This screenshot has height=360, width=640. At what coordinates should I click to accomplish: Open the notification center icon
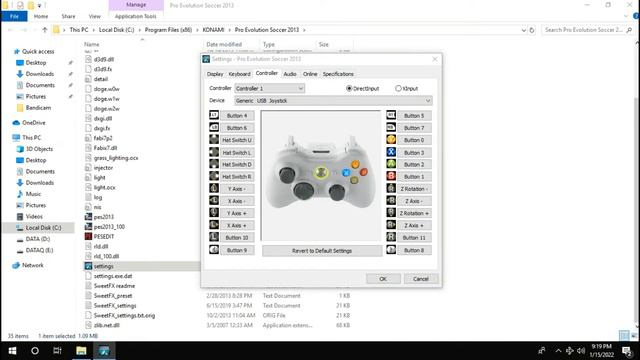click(x=627, y=351)
